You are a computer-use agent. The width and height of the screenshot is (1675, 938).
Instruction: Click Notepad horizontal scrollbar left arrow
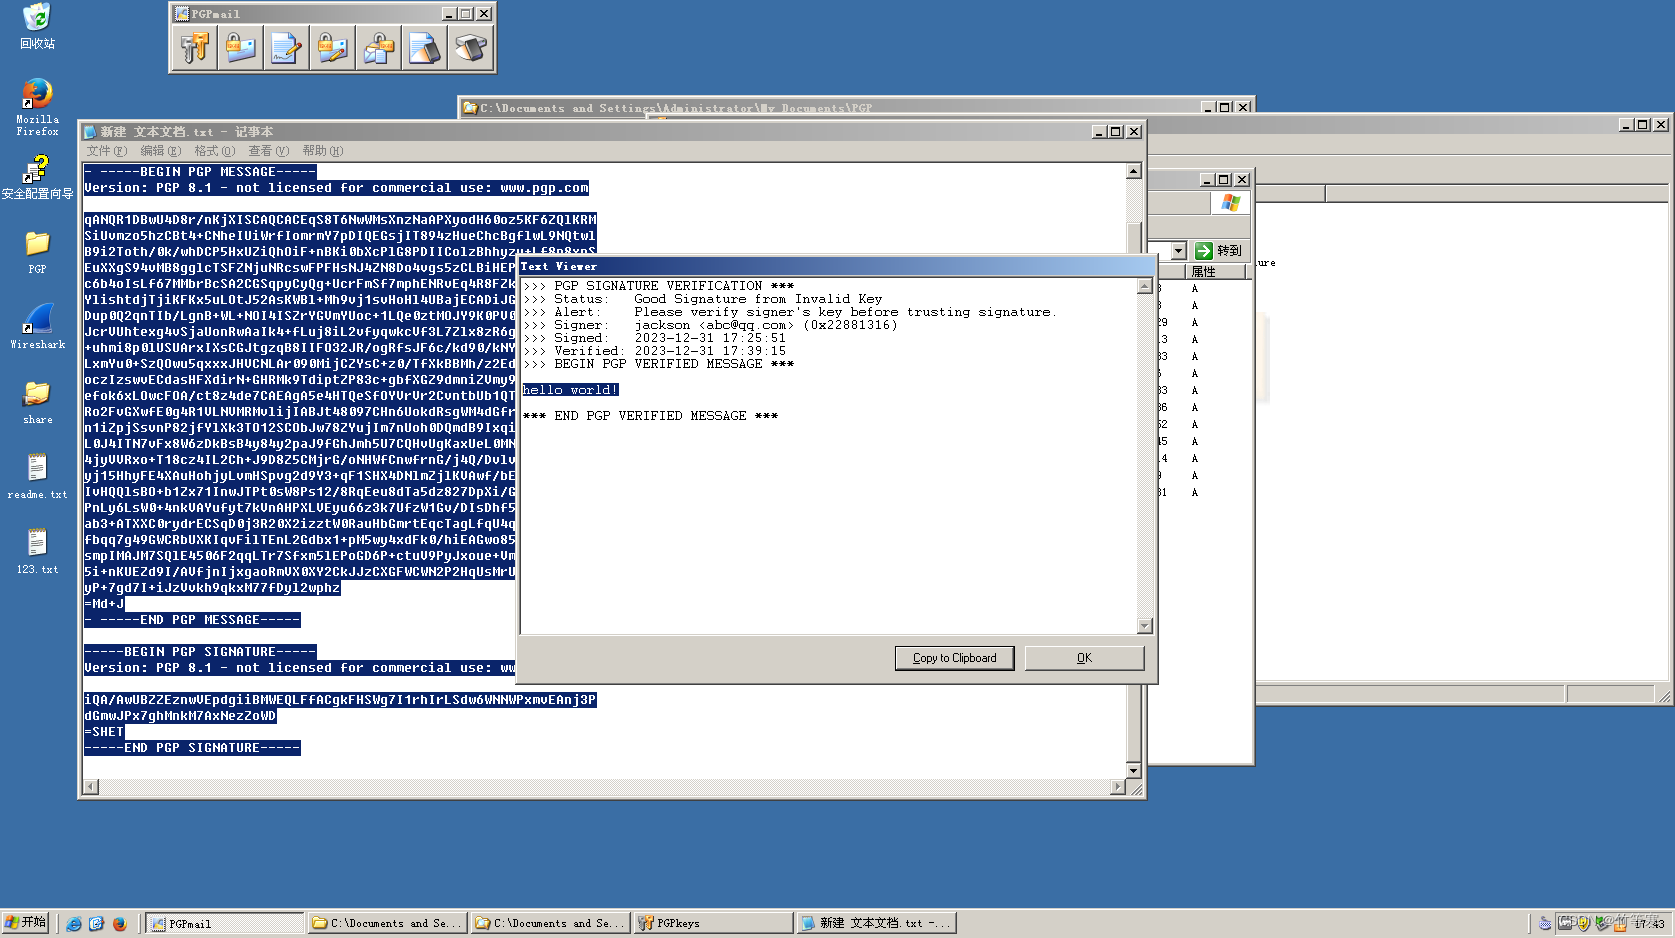(91, 787)
